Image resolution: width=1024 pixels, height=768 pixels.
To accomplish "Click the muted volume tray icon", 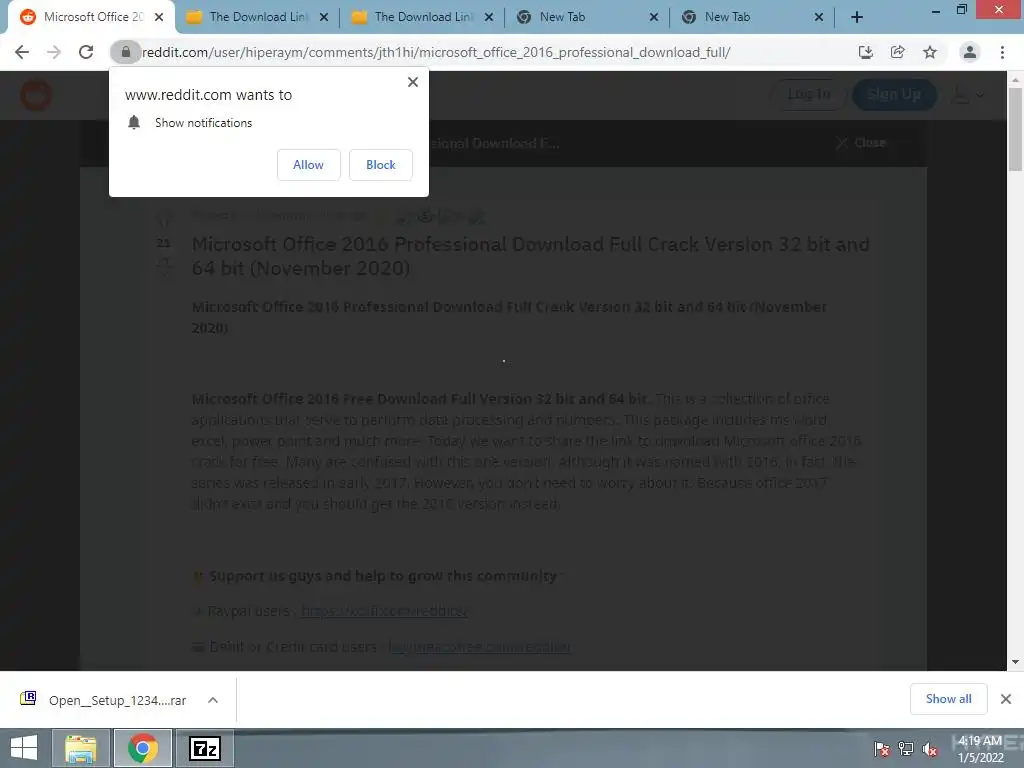I will click(x=930, y=748).
